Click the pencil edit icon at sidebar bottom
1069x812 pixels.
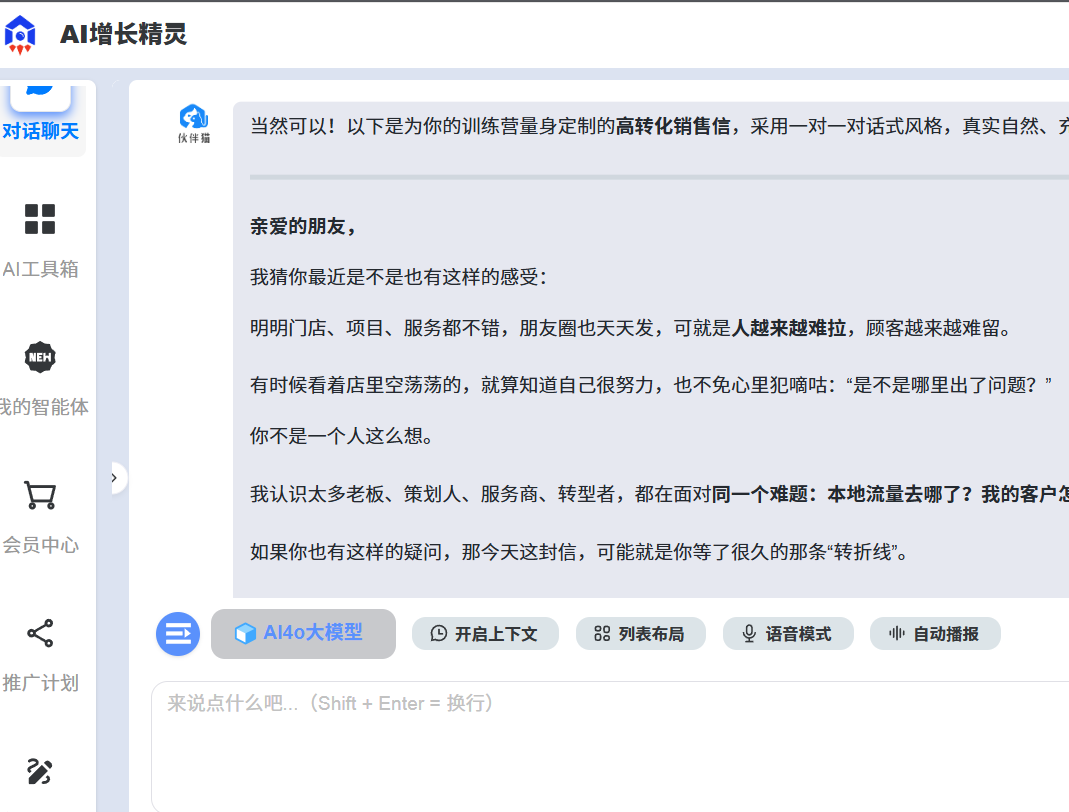(40, 772)
